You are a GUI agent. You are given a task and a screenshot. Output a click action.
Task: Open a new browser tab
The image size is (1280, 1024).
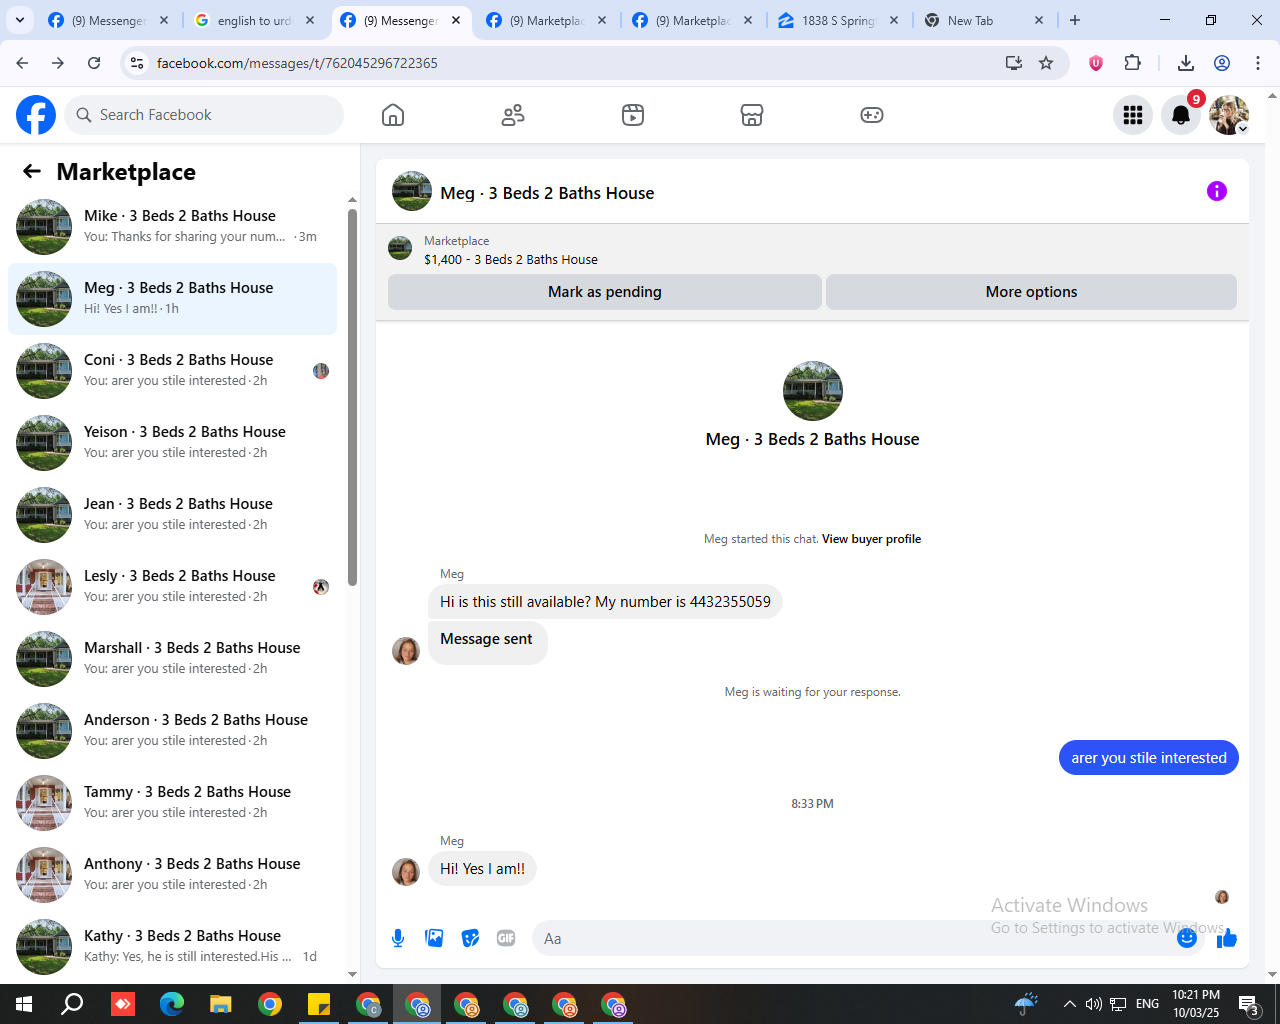(x=1075, y=20)
